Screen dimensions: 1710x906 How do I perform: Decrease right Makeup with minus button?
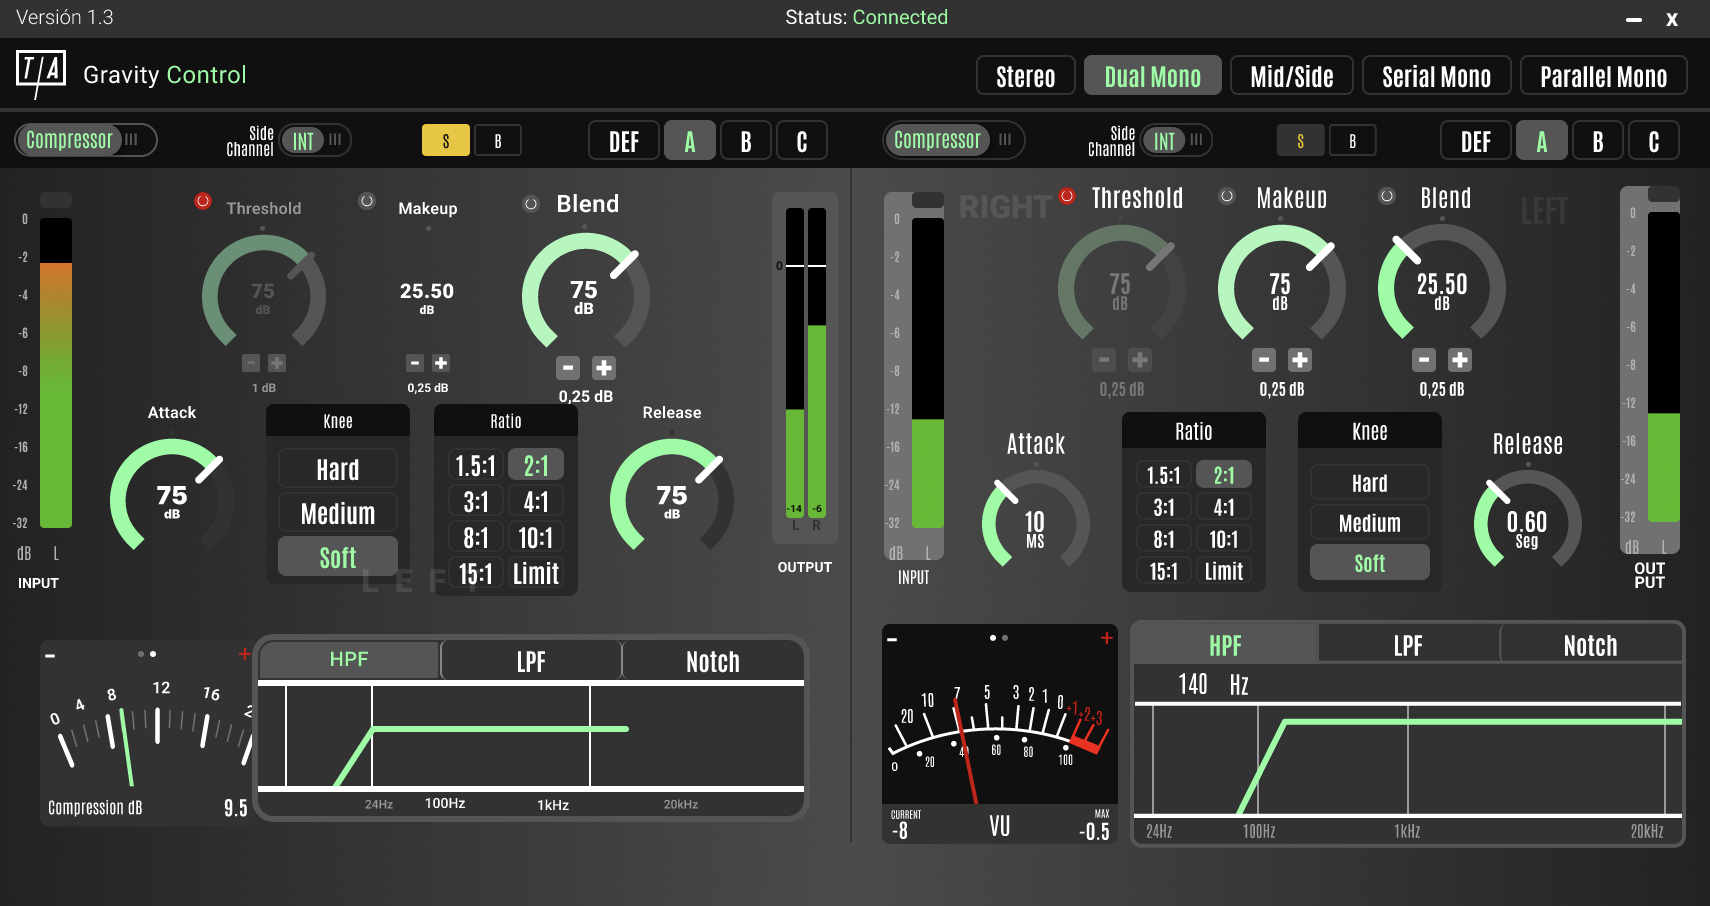click(1264, 360)
